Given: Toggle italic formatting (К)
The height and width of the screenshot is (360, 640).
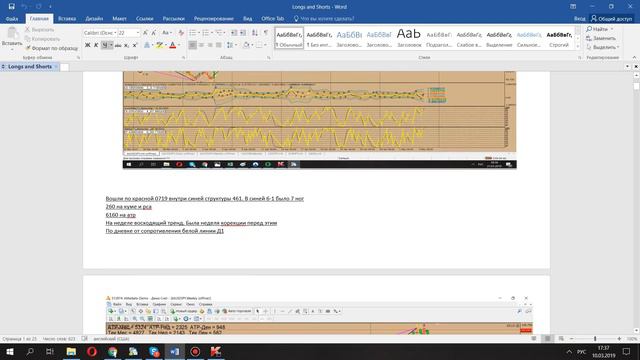Looking at the screenshot, I should 96,45.
